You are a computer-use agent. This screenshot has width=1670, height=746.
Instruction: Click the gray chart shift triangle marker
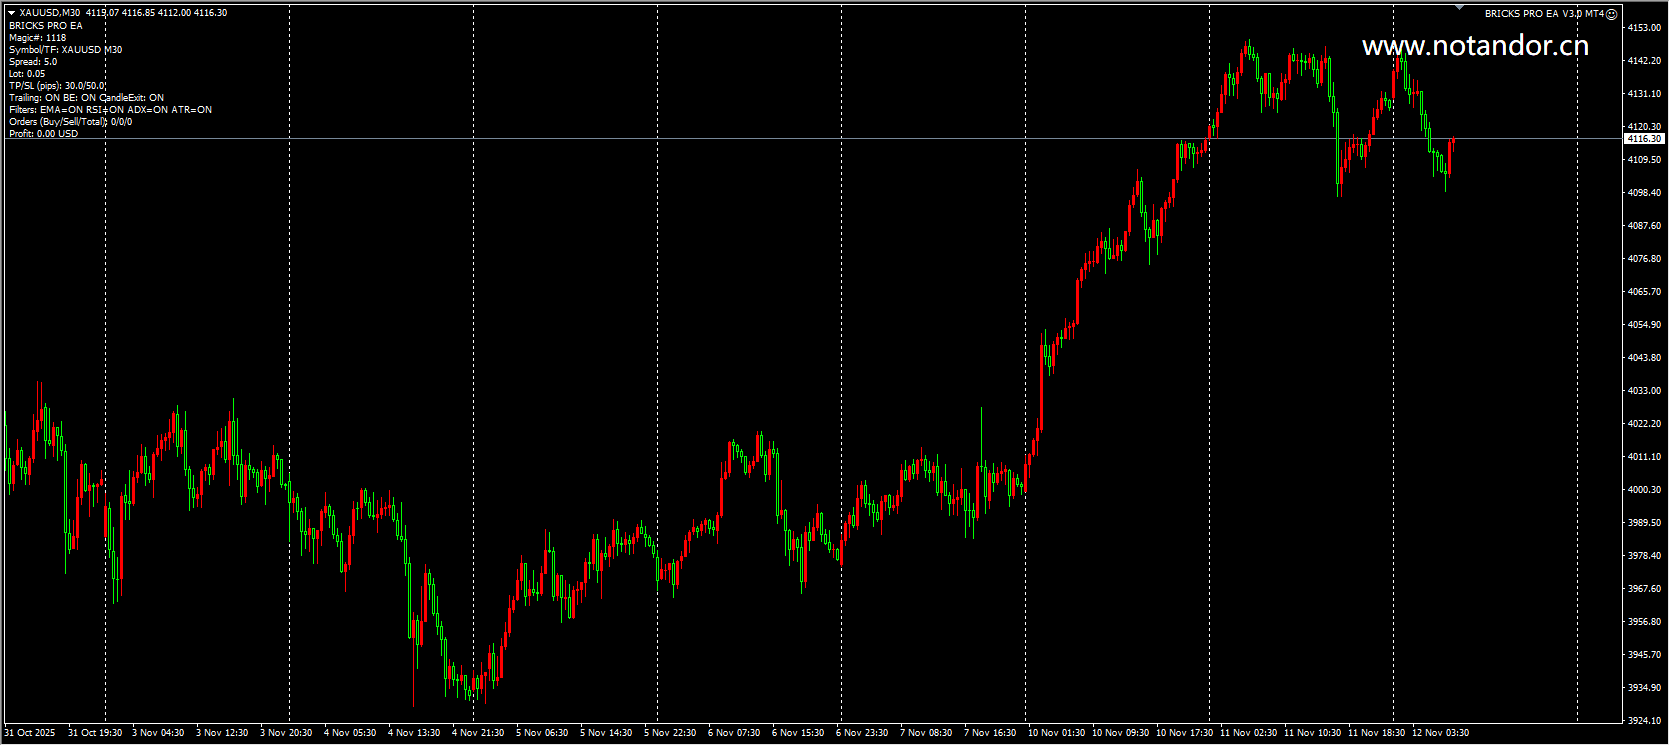coord(1459,8)
